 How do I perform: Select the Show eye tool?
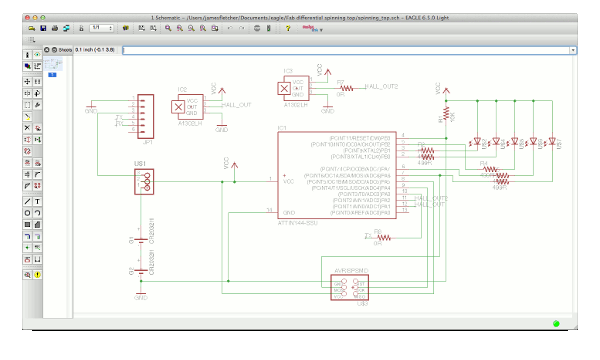click(x=37, y=55)
